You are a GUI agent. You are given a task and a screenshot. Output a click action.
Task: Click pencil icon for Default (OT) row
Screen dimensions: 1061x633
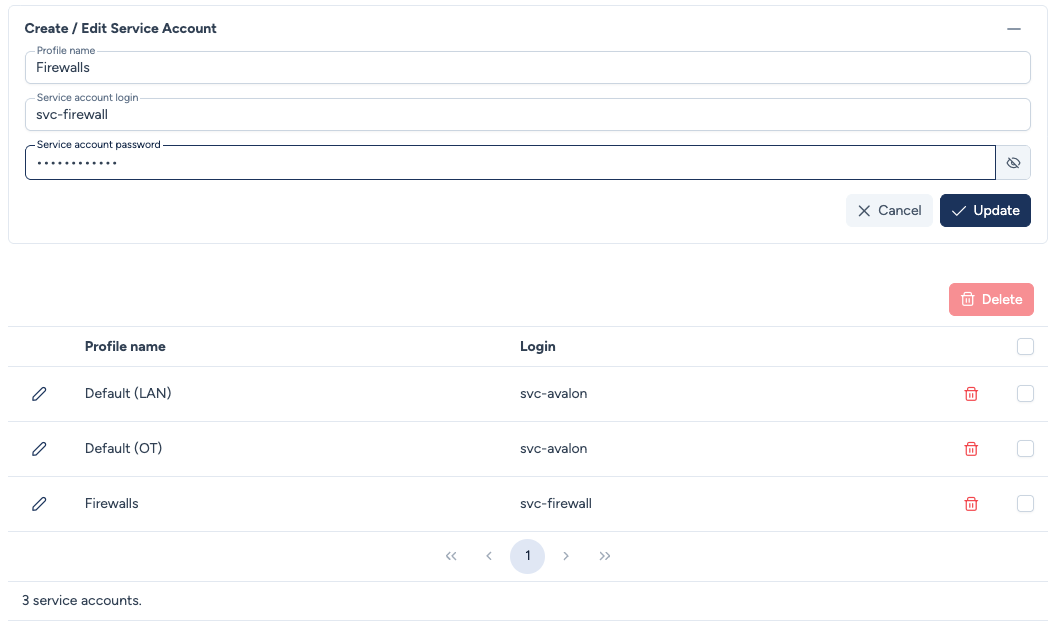tap(39, 449)
